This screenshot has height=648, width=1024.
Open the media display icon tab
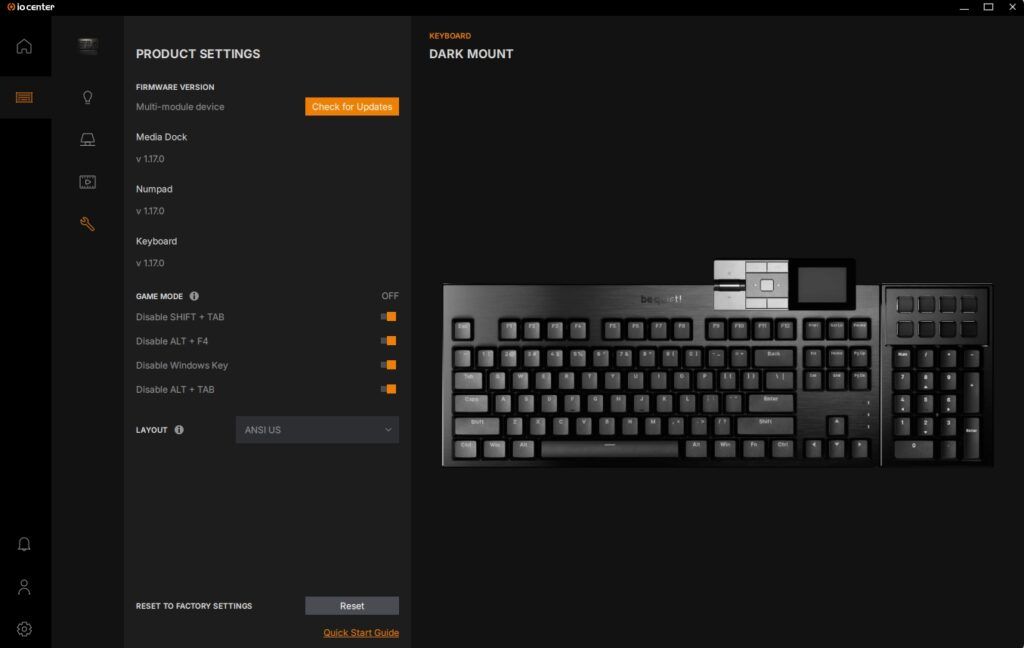tap(88, 182)
